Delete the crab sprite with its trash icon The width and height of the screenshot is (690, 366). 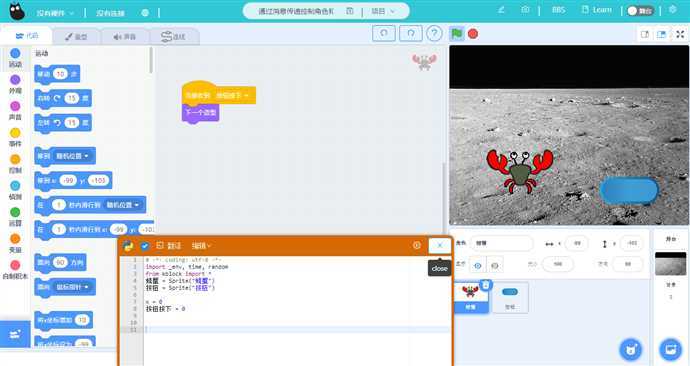pyautogui.click(x=485, y=285)
